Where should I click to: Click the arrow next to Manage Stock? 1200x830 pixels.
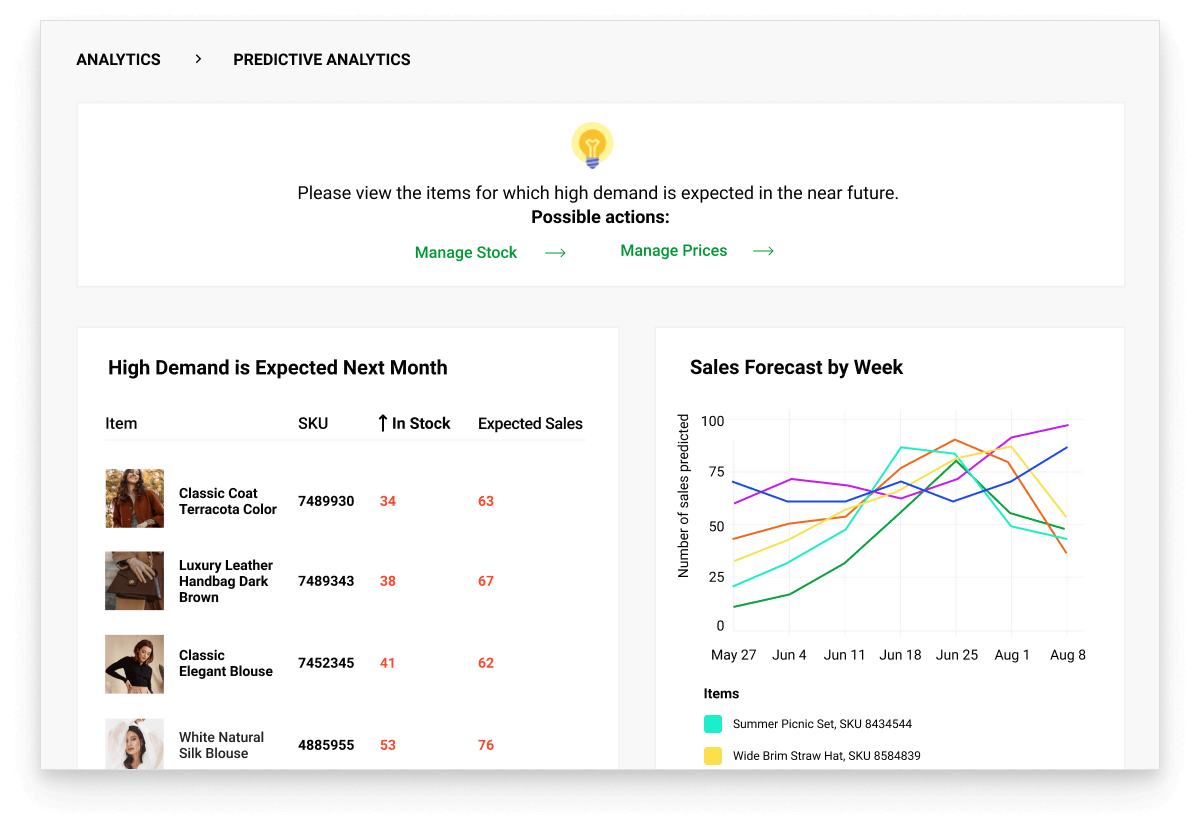coord(555,253)
